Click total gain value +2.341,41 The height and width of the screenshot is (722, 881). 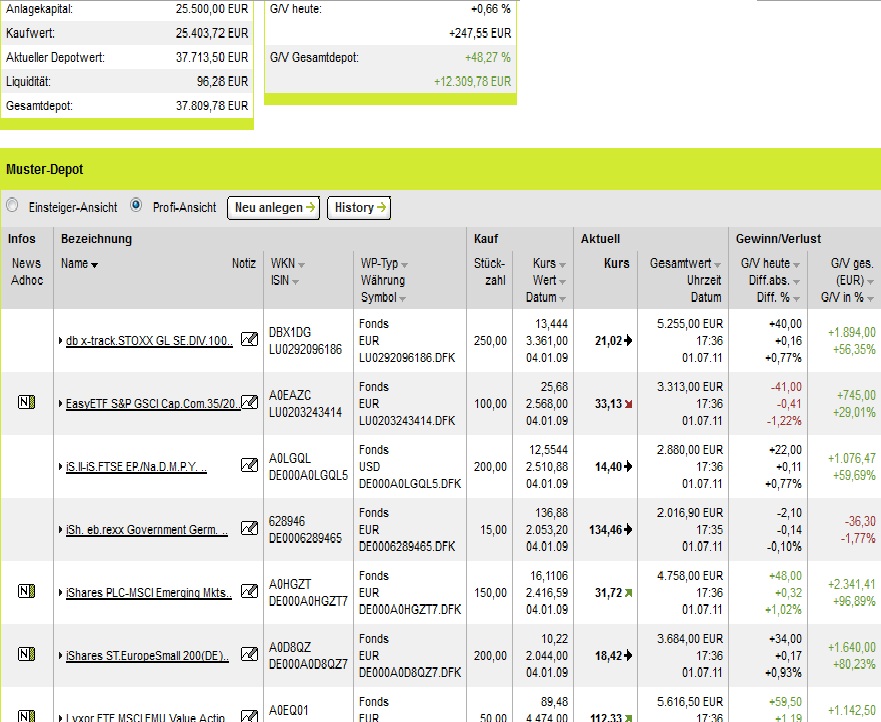(851, 584)
